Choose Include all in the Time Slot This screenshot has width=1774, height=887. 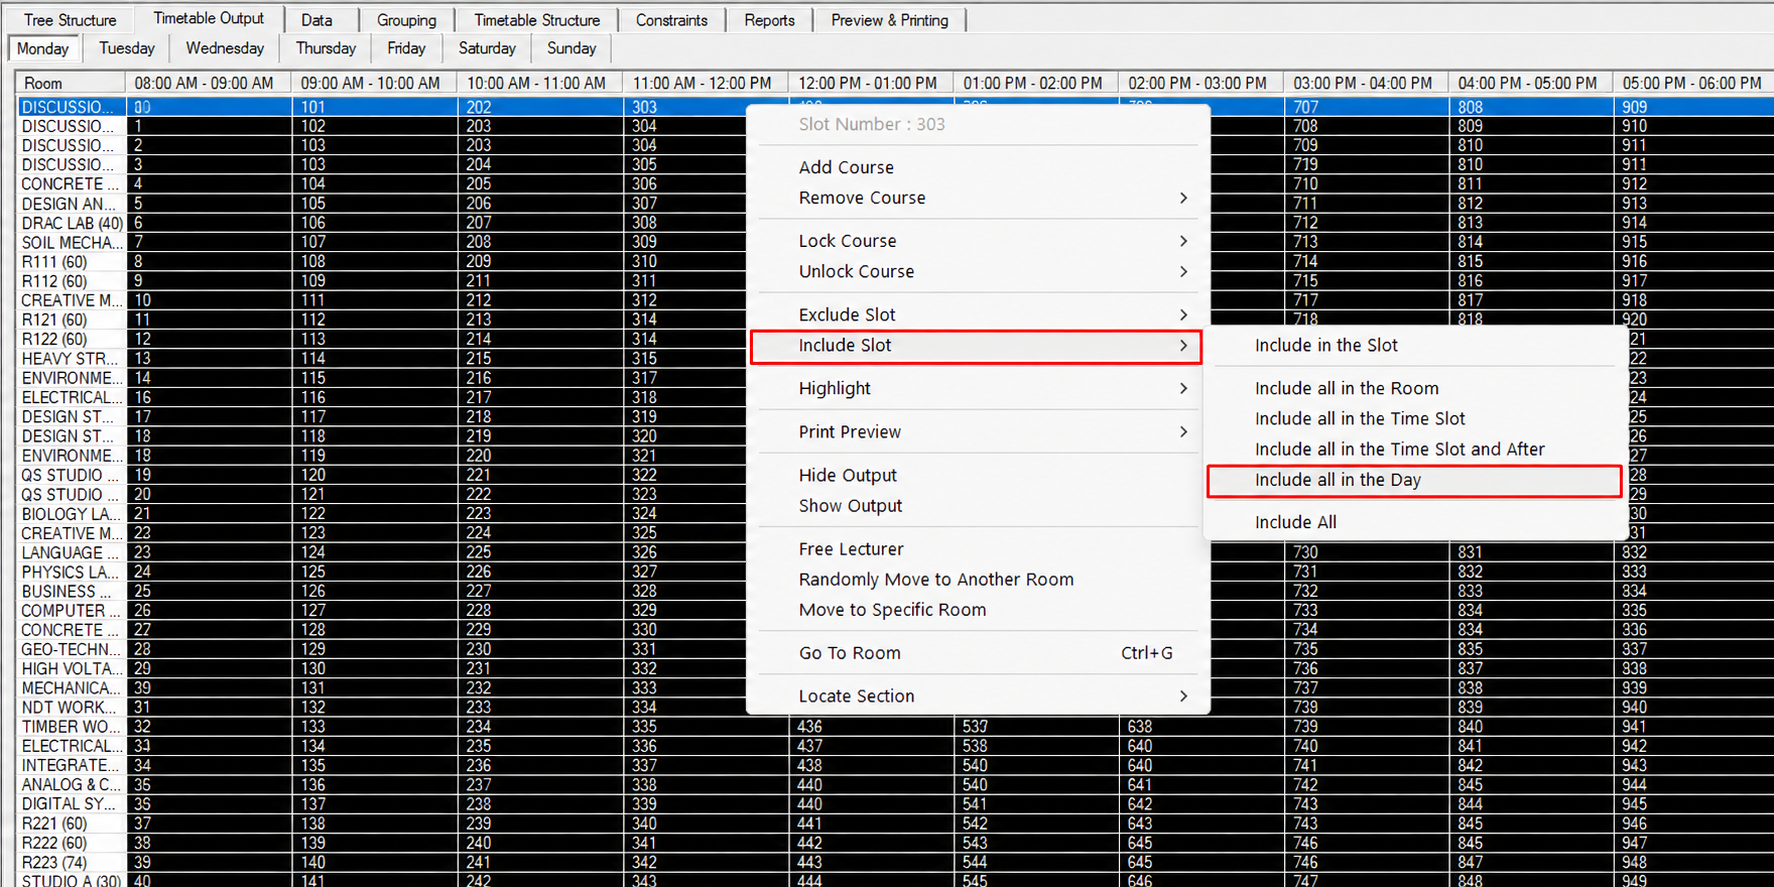pyautogui.click(x=1415, y=419)
